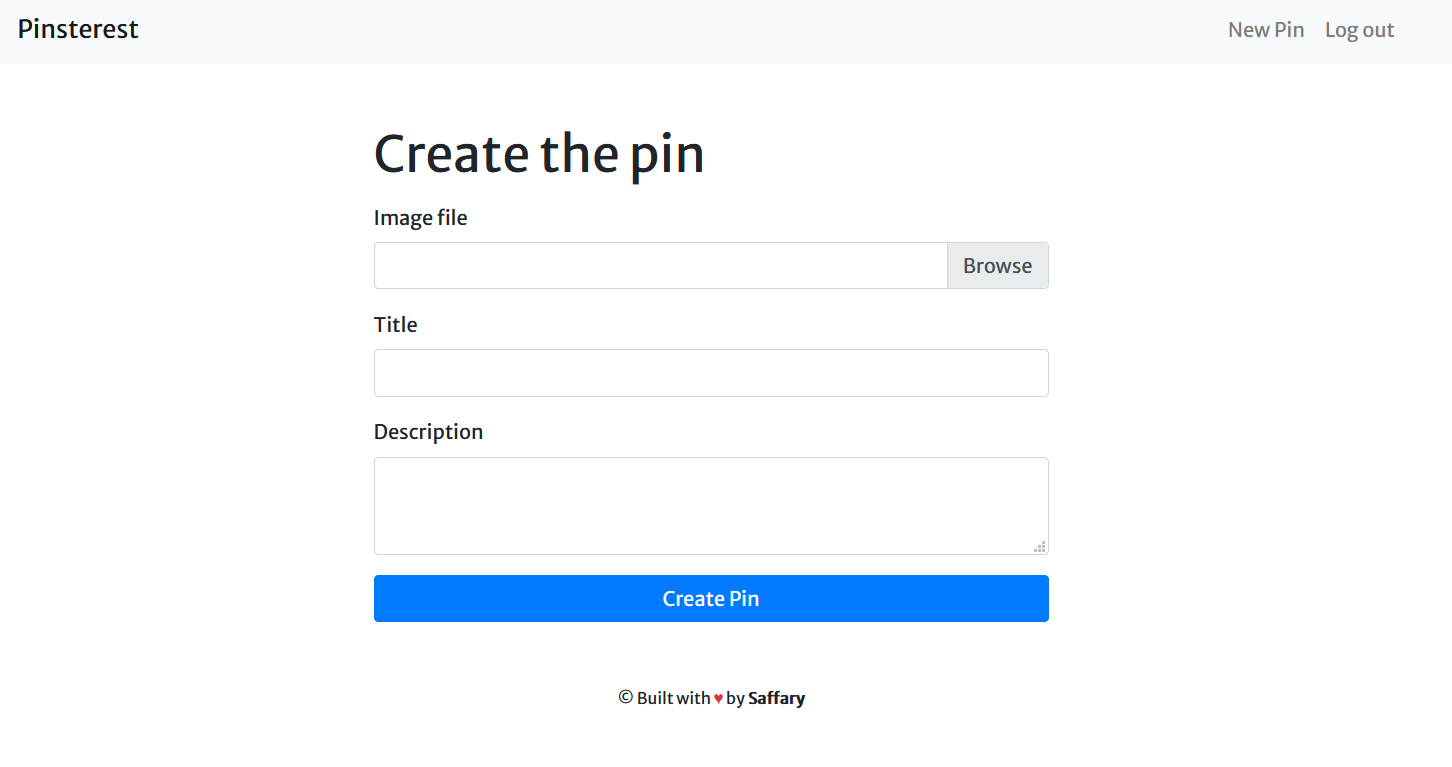Viewport: 1452px width, 767px height.
Task: Click inside the Description text area
Action: click(711, 505)
